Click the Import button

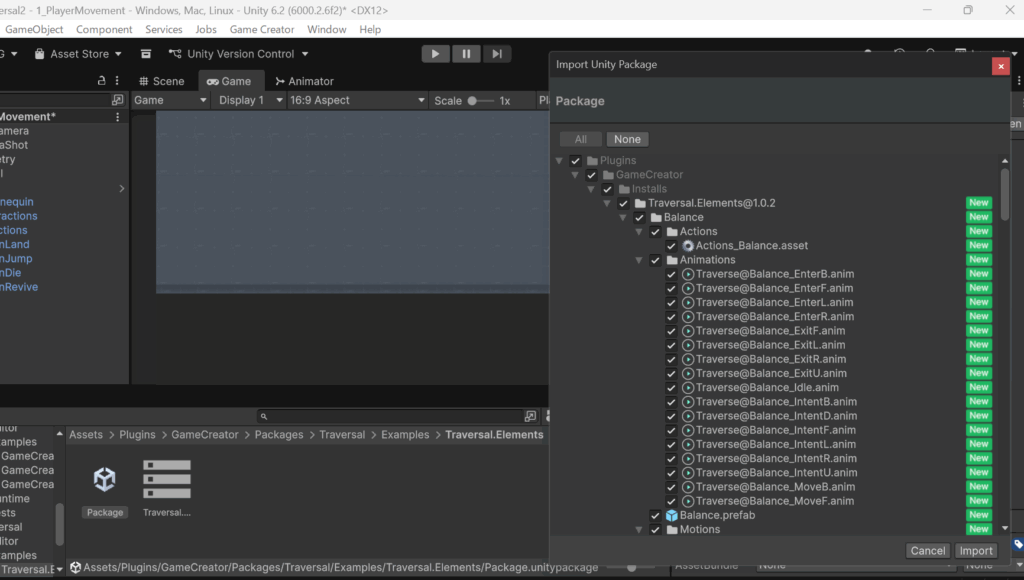(x=976, y=550)
